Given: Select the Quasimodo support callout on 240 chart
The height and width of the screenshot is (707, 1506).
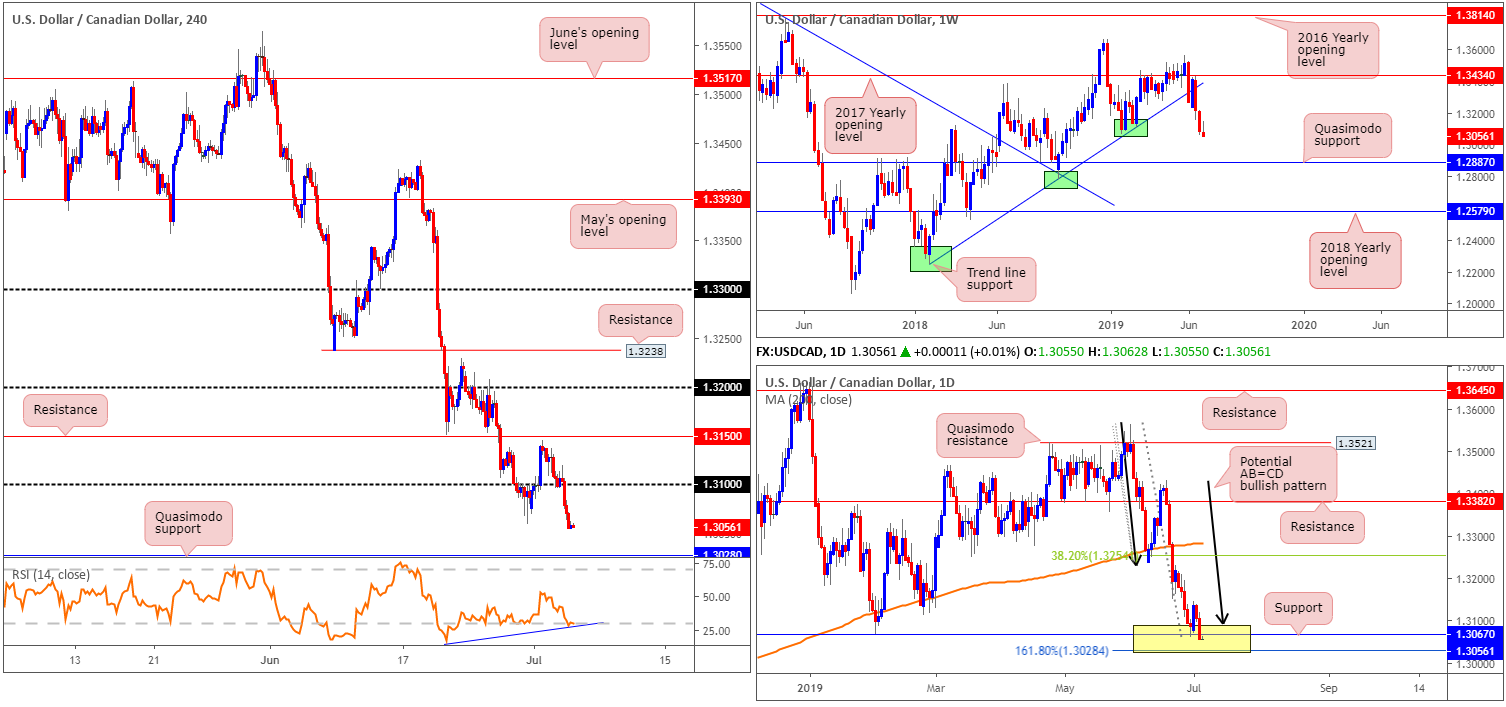Looking at the screenshot, I should 190,524.
